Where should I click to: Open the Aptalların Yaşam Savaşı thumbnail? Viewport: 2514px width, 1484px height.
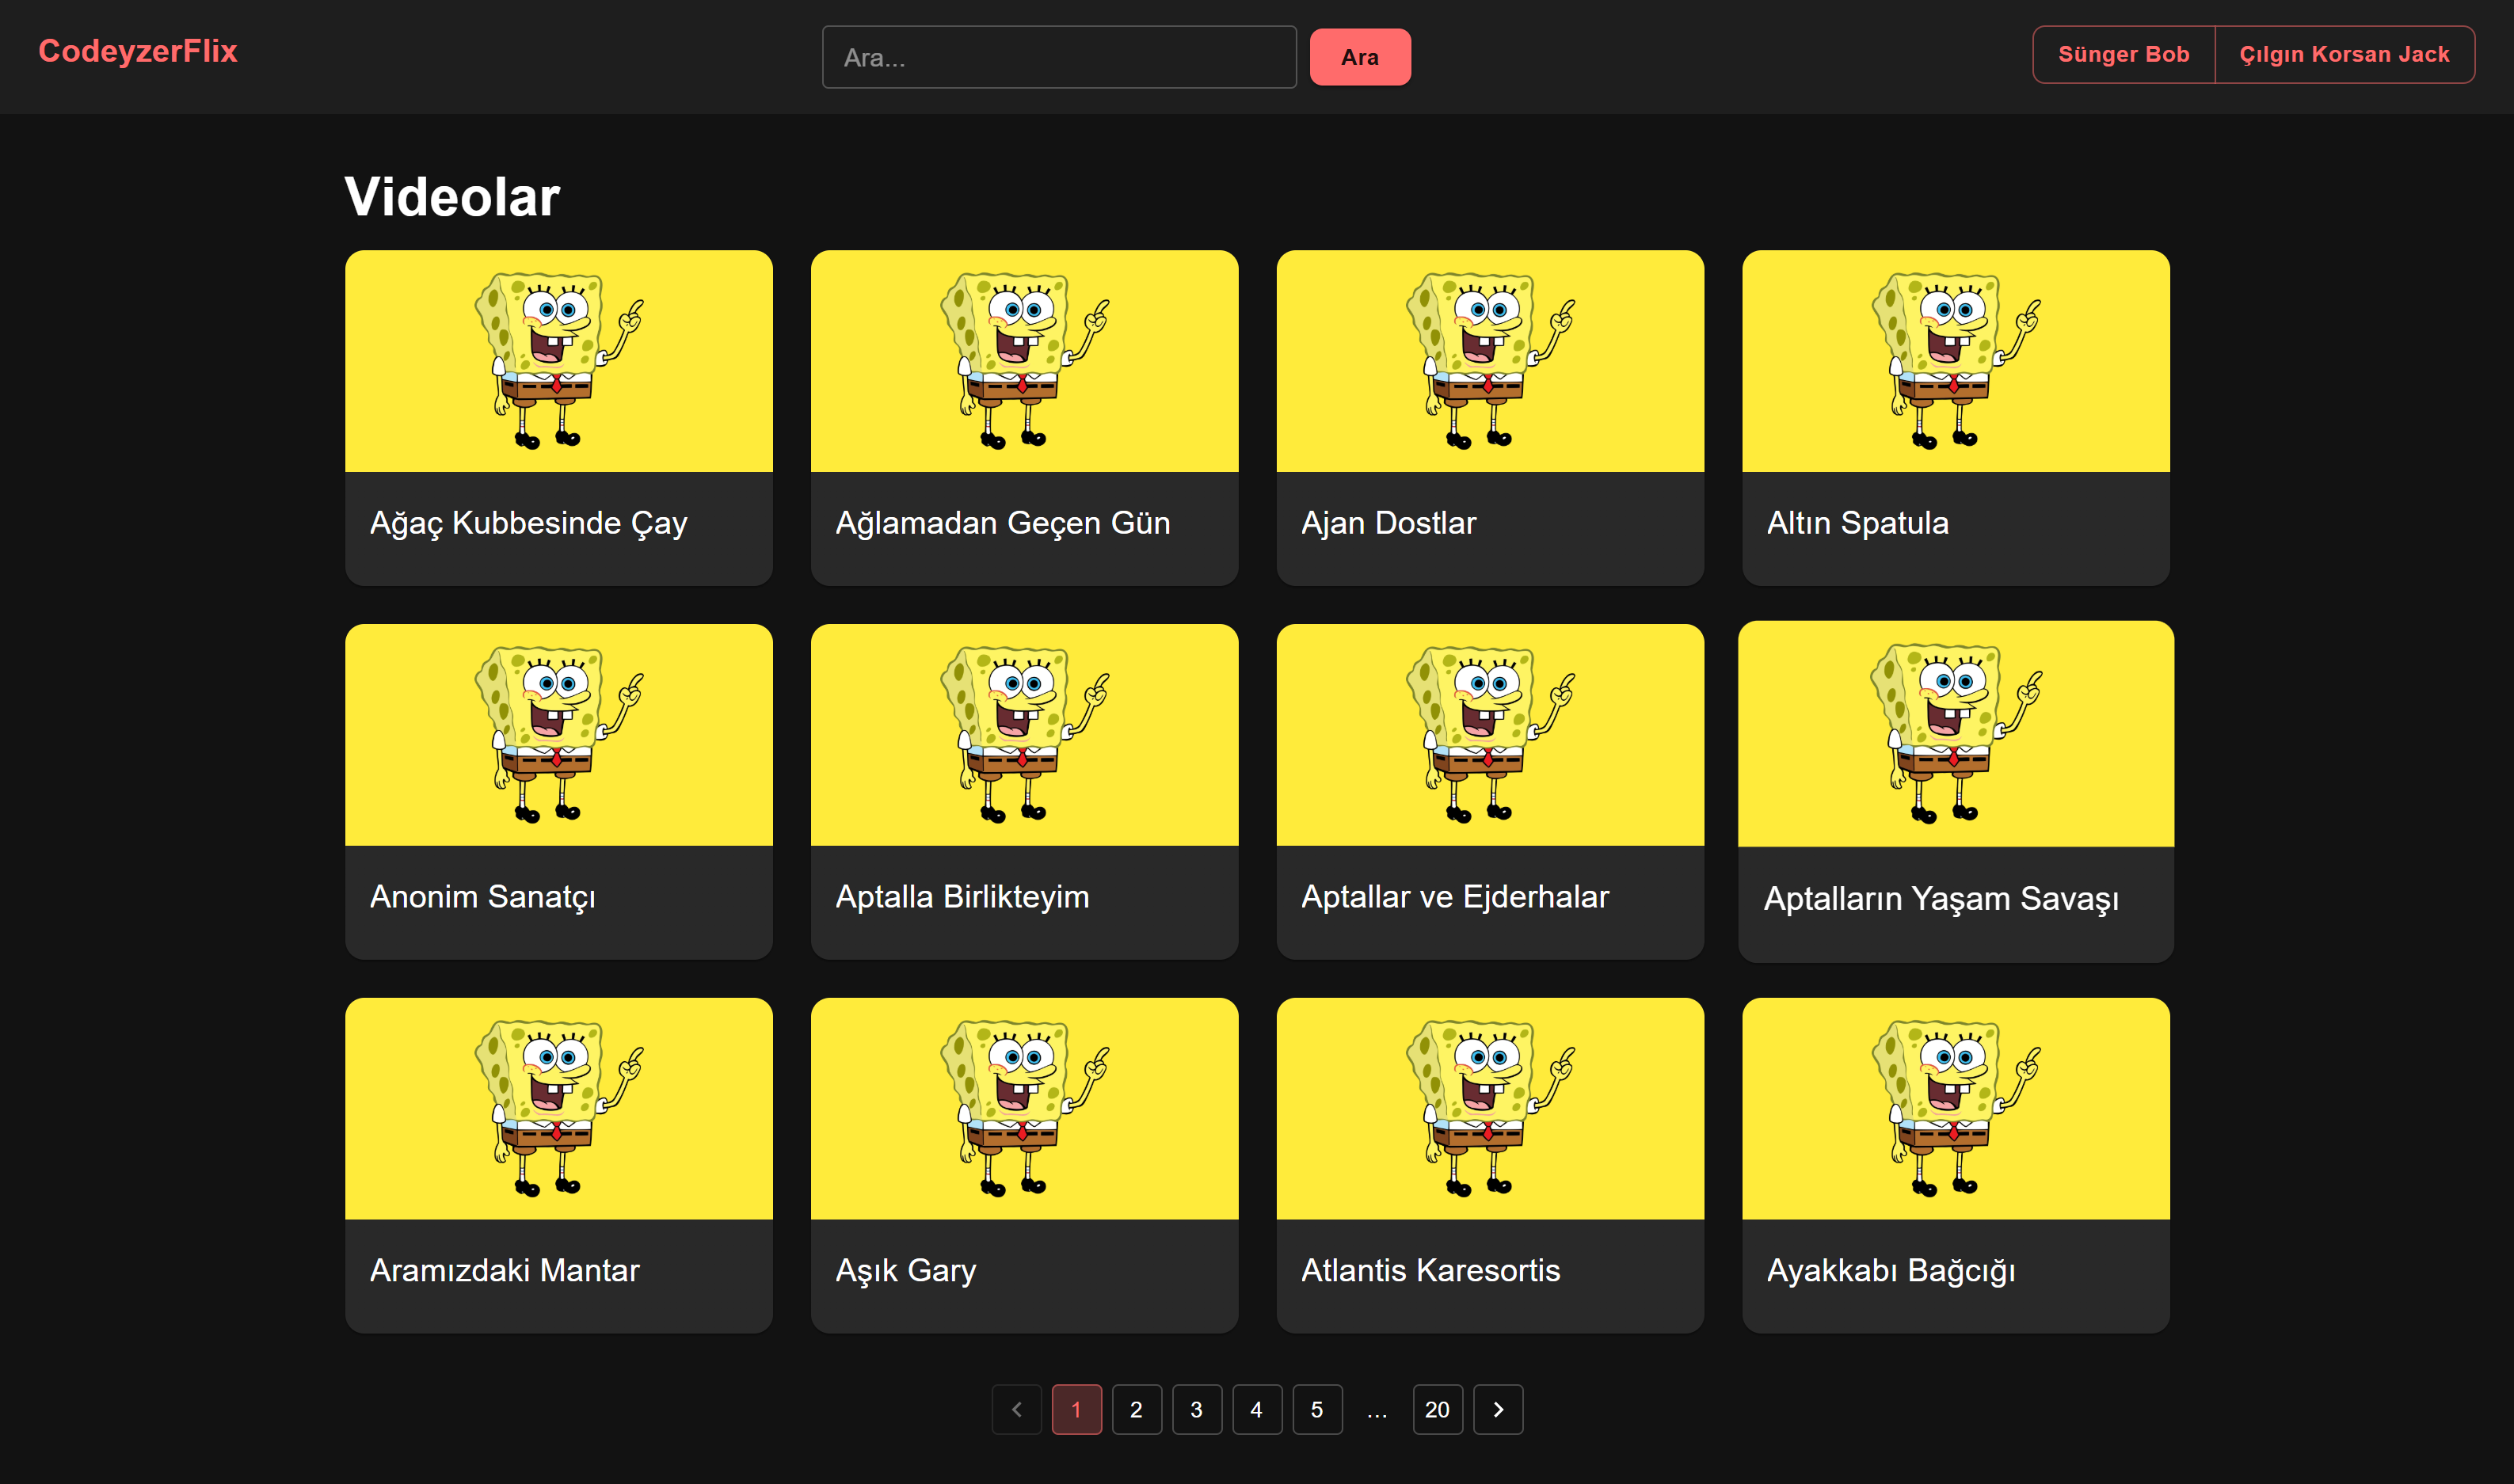[1956, 734]
